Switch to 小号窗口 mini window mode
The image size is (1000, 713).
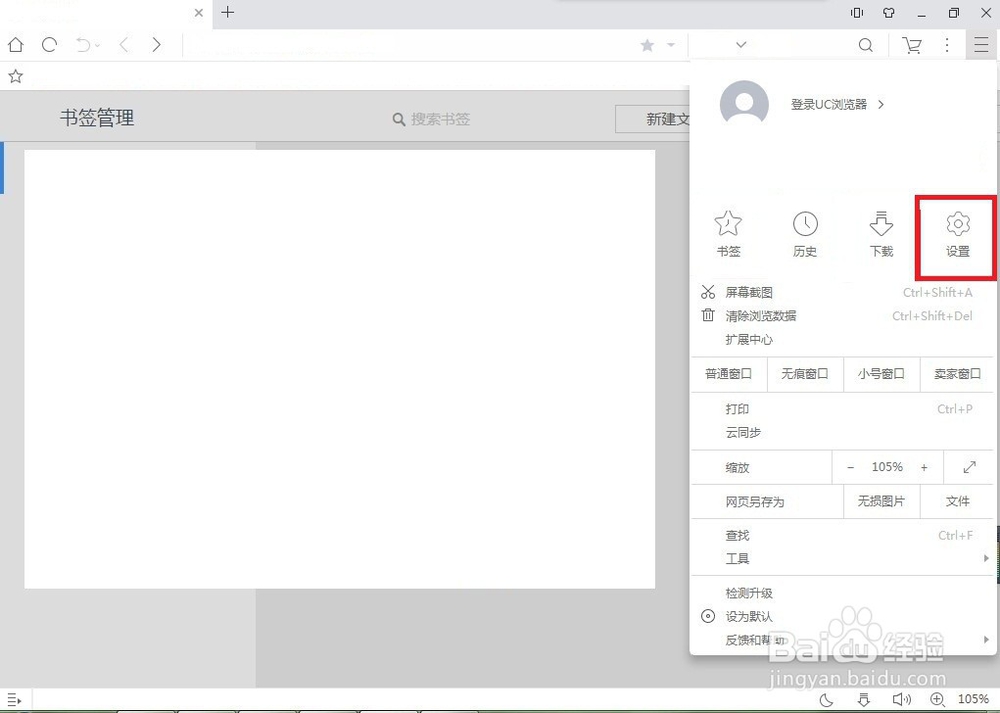pyautogui.click(x=881, y=374)
